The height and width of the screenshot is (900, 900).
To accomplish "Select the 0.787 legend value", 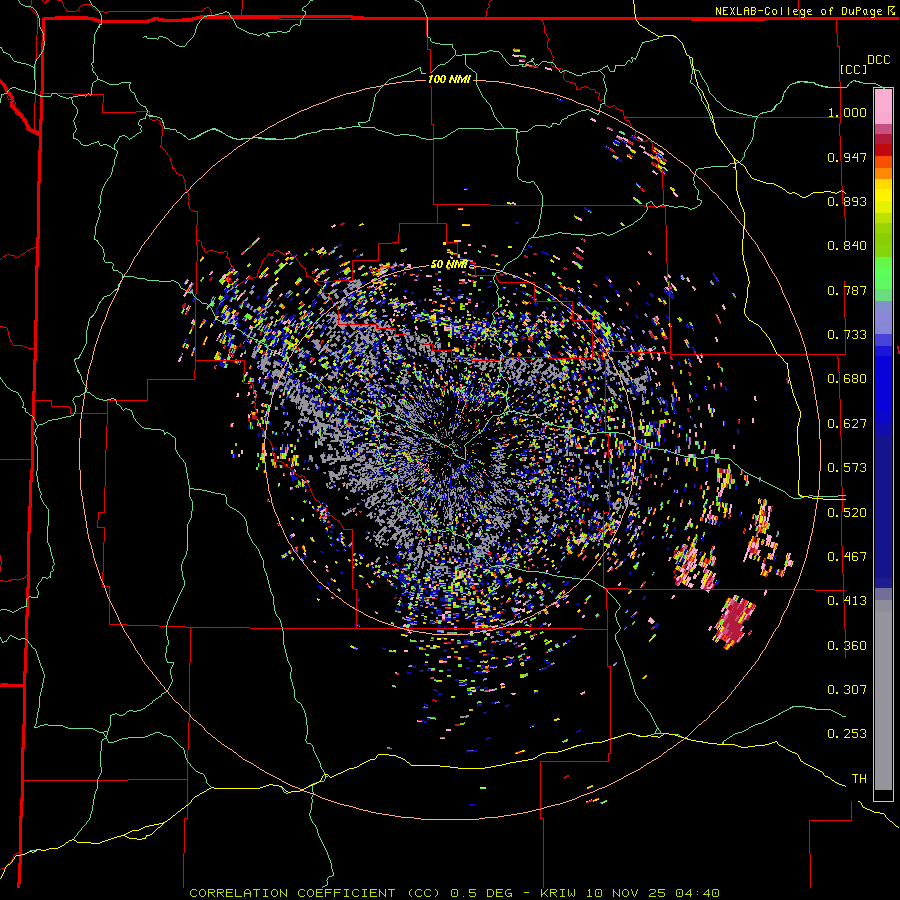I will [847, 290].
